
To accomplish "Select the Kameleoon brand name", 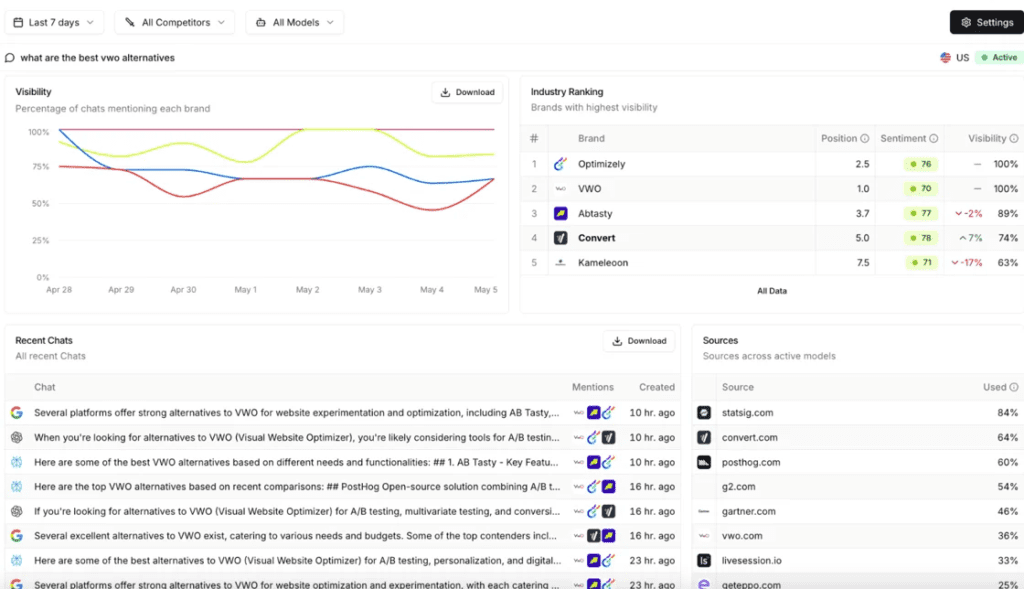I will point(603,263).
